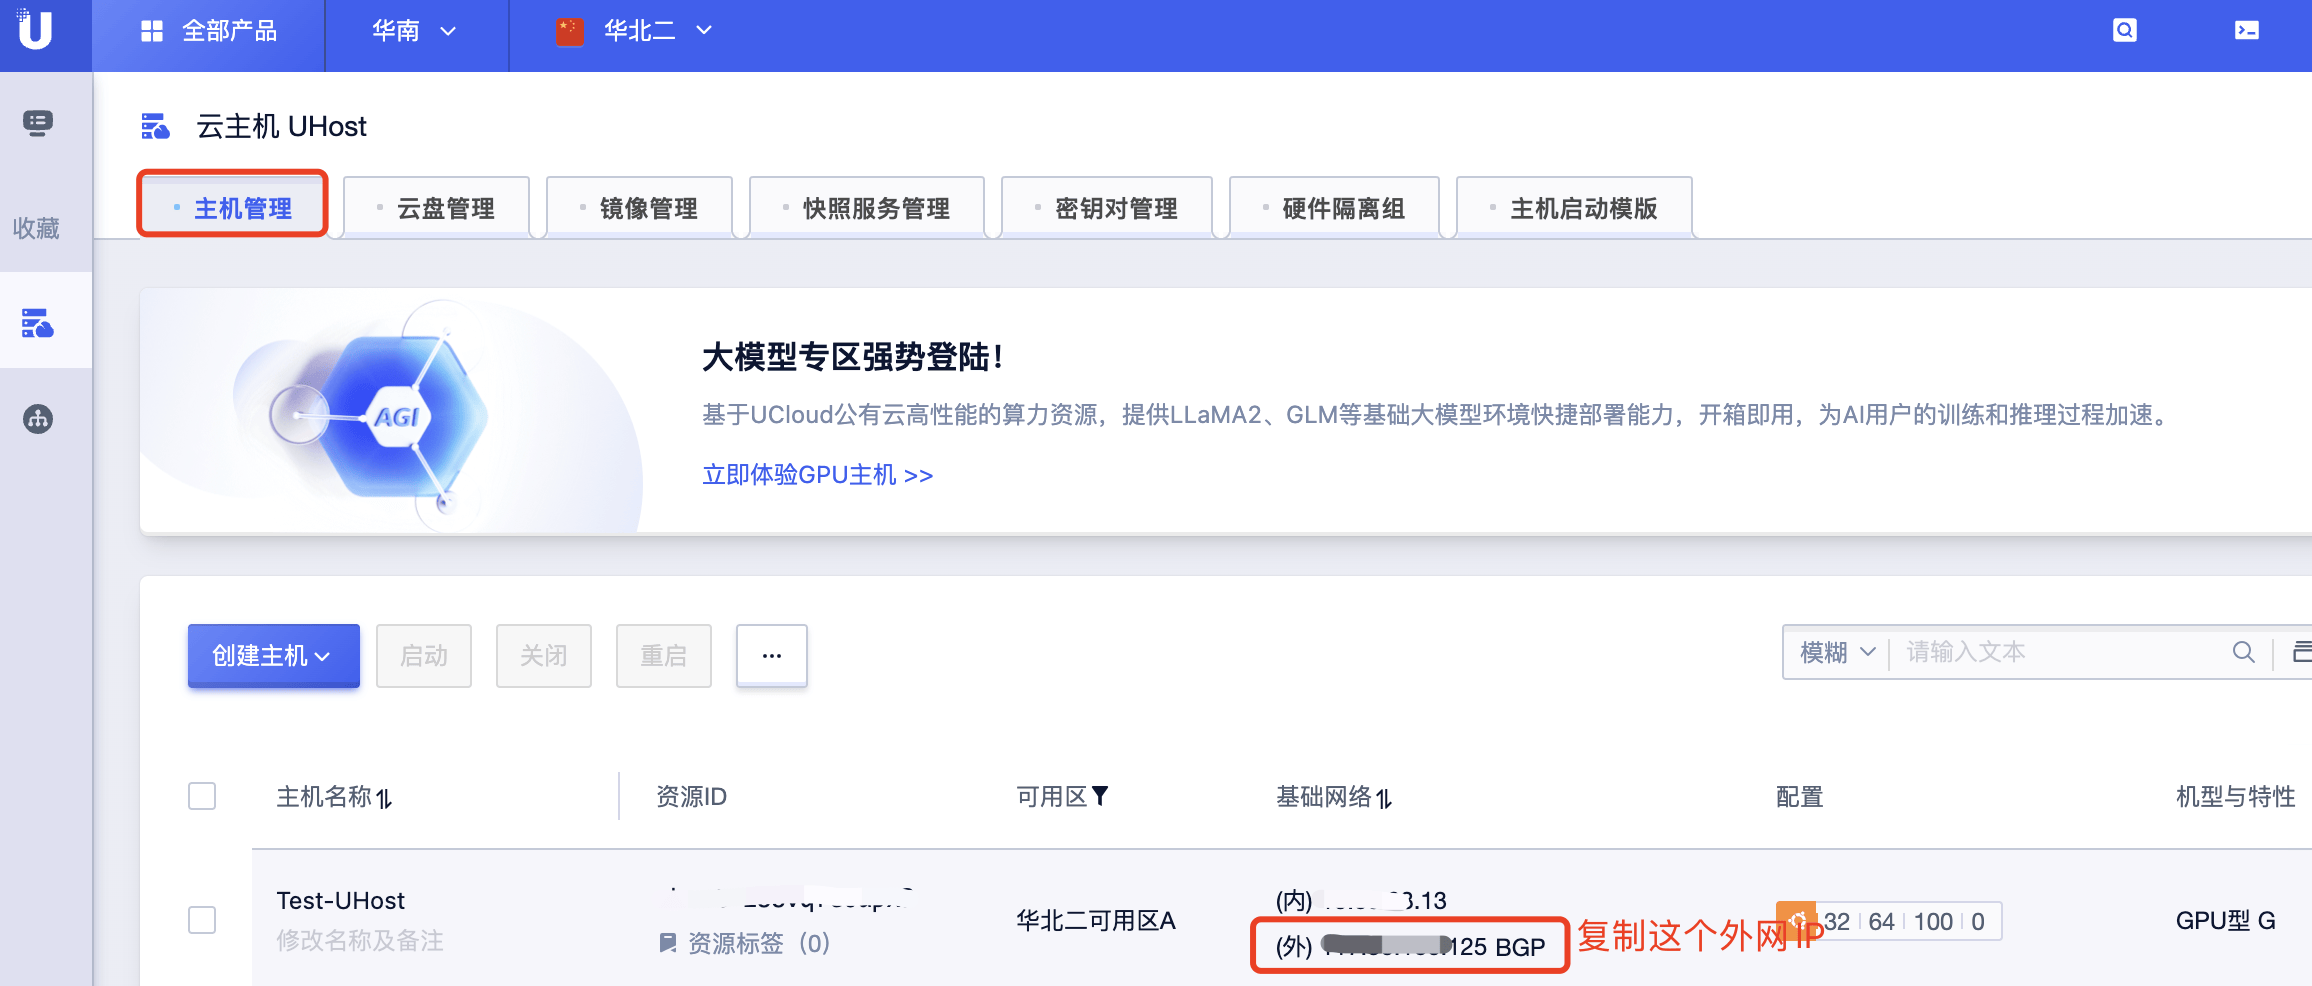
Task: Open the 创建主机 dropdown button
Action: (273, 656)
